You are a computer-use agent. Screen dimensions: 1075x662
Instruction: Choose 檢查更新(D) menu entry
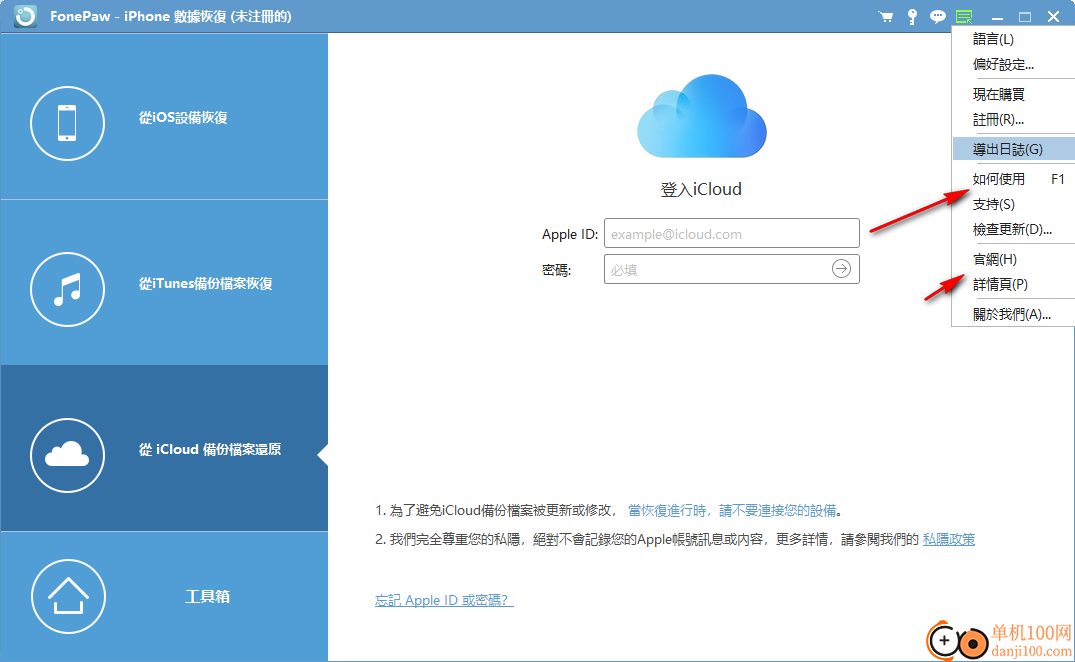coord(1013,230)
